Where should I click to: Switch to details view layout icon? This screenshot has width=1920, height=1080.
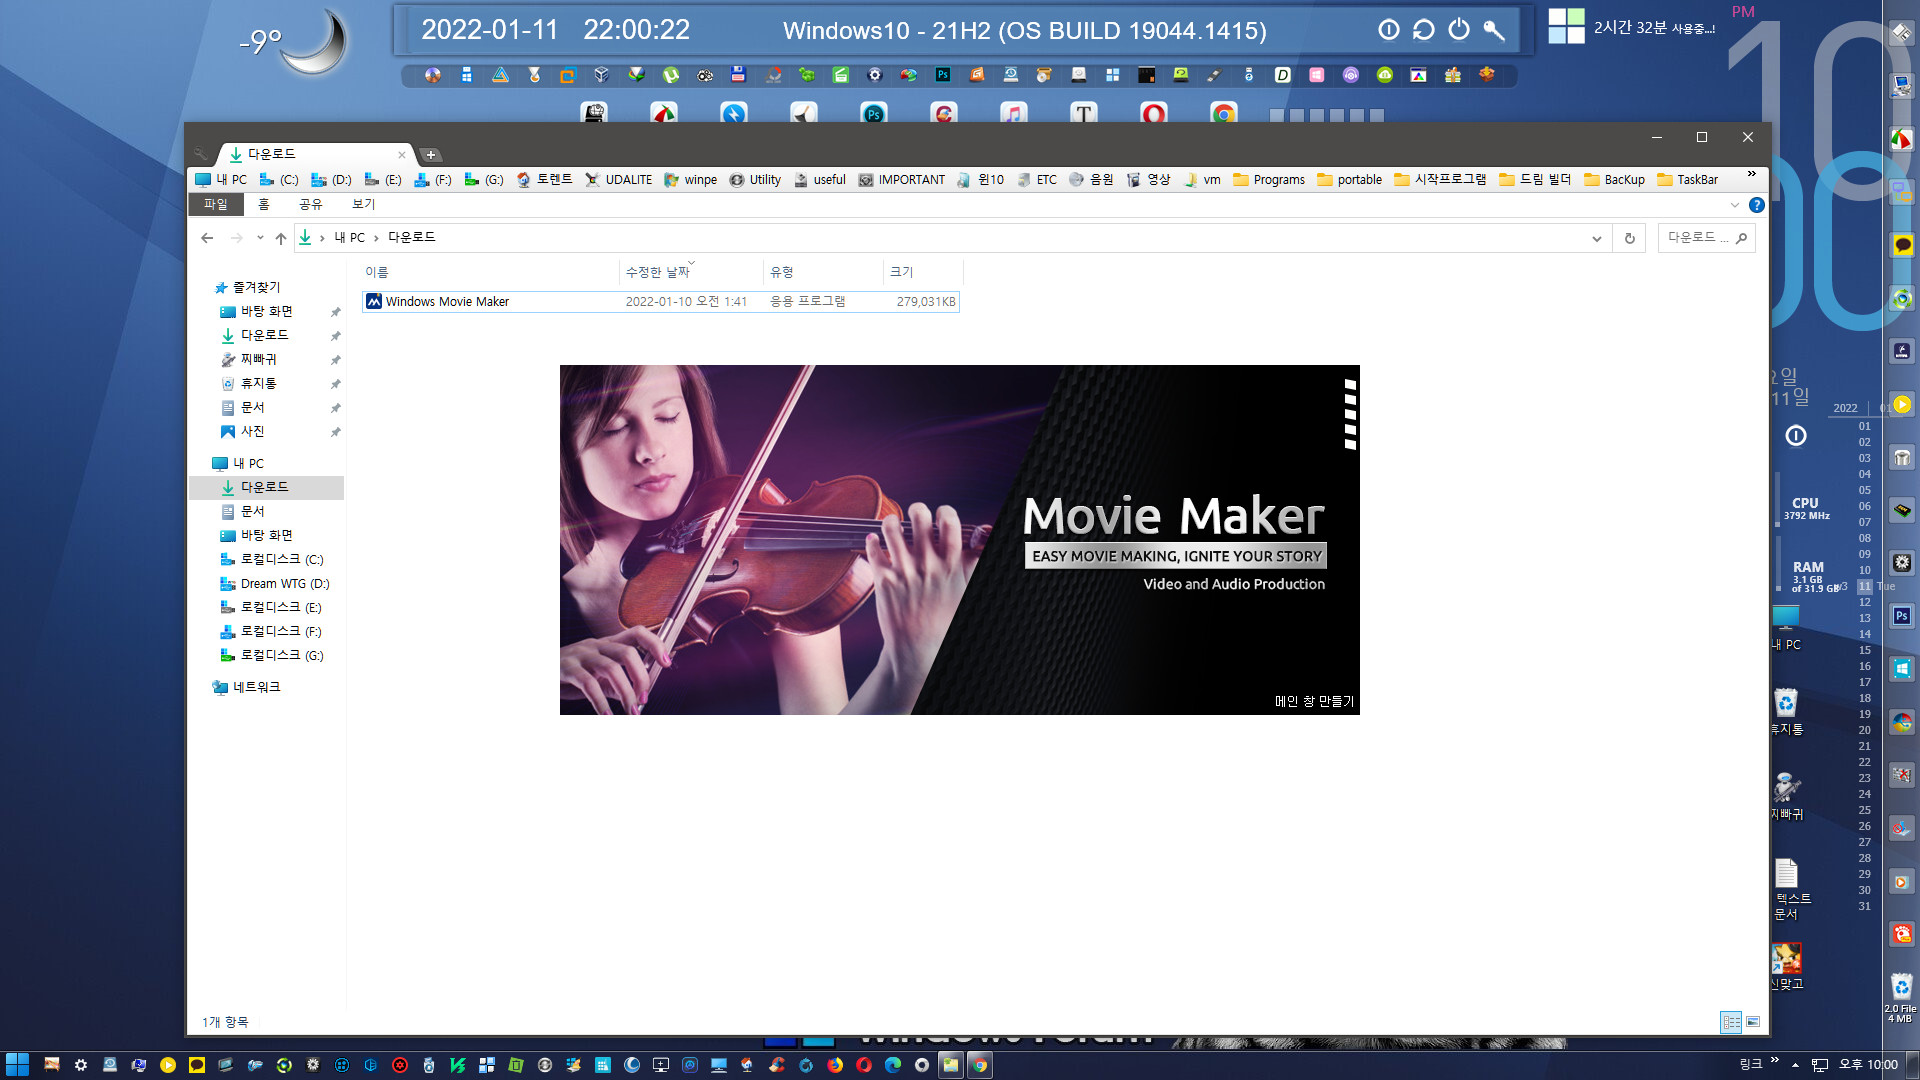(1730, 1022)
